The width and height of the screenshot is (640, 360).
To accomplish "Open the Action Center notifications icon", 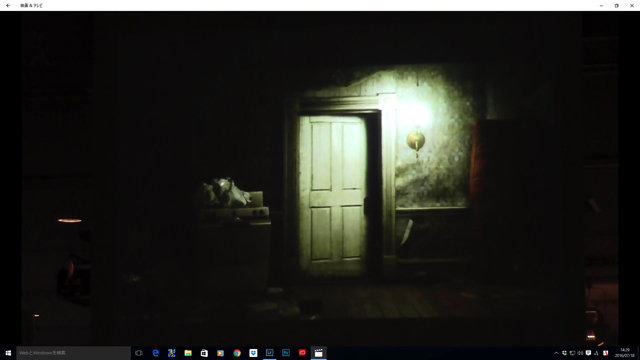I will coord(588,353).
